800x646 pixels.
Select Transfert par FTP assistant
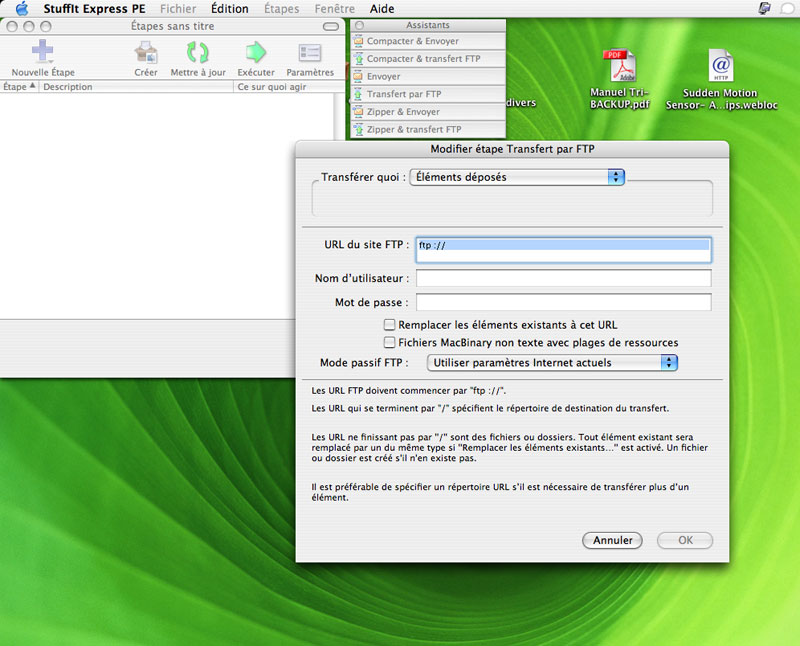[x=428, y=94]
